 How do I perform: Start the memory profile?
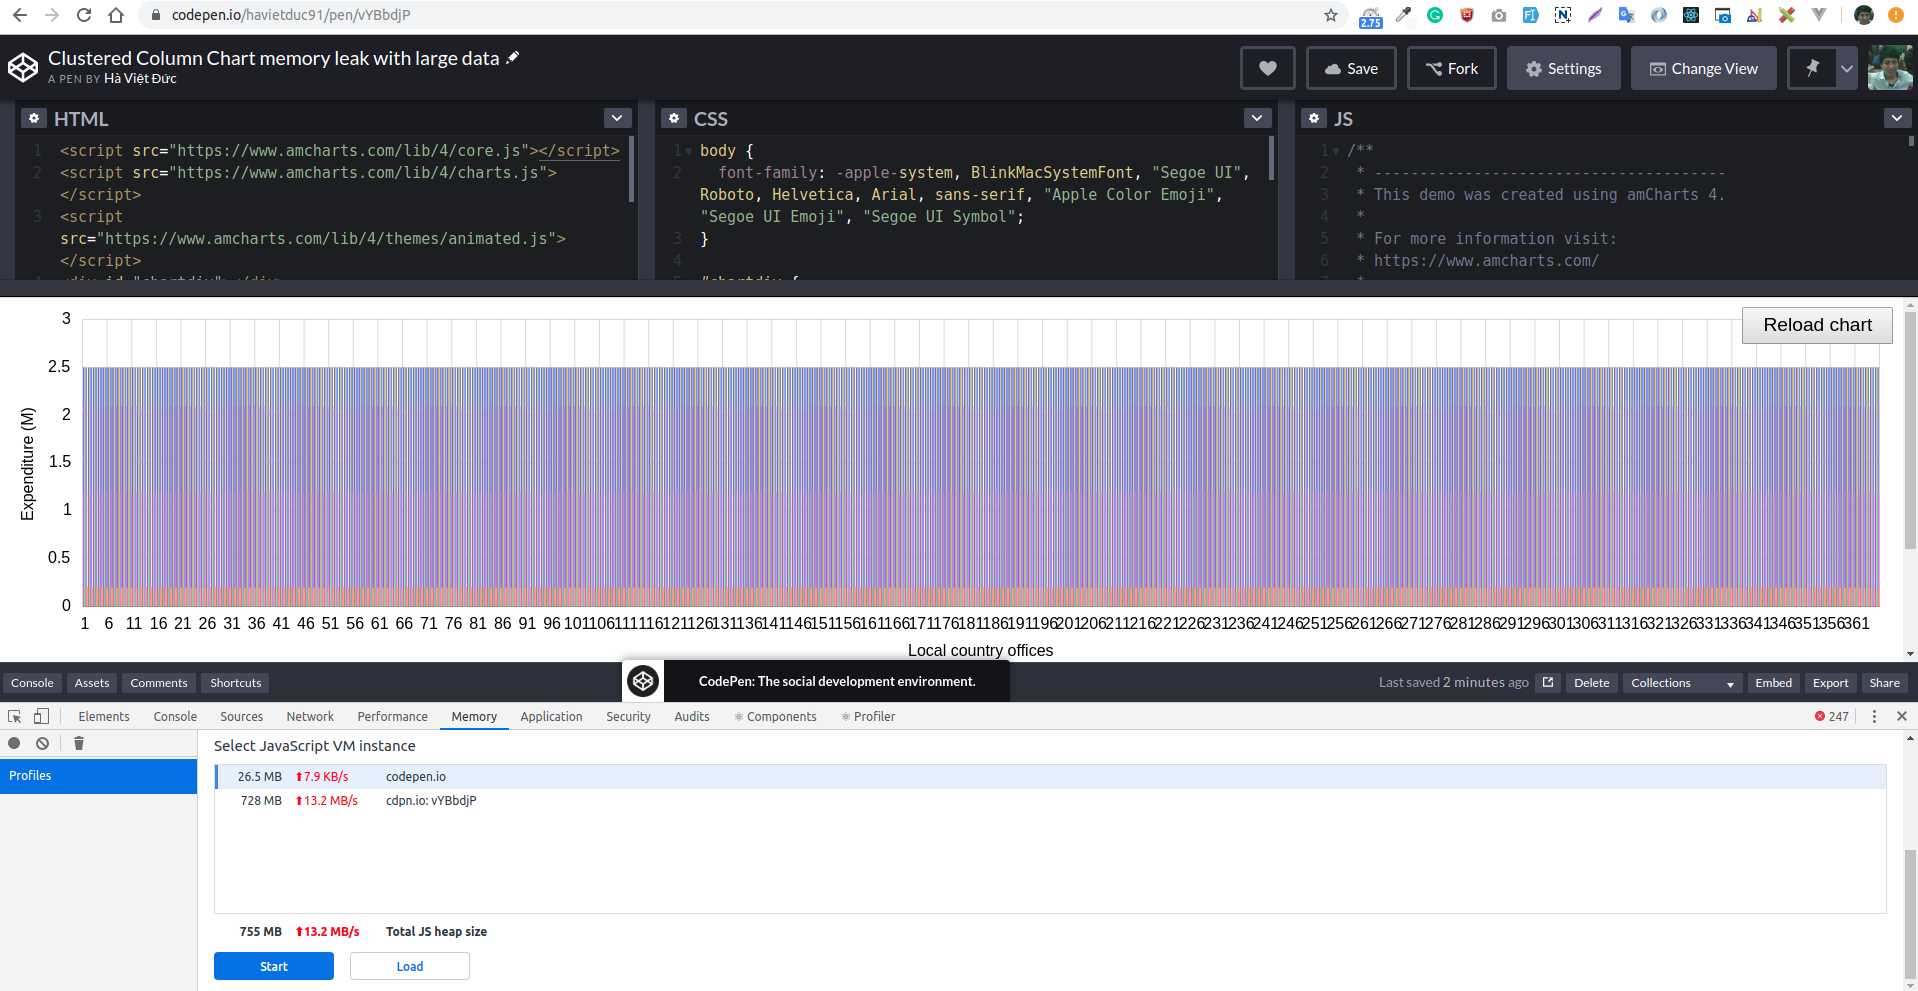[274, 966]
